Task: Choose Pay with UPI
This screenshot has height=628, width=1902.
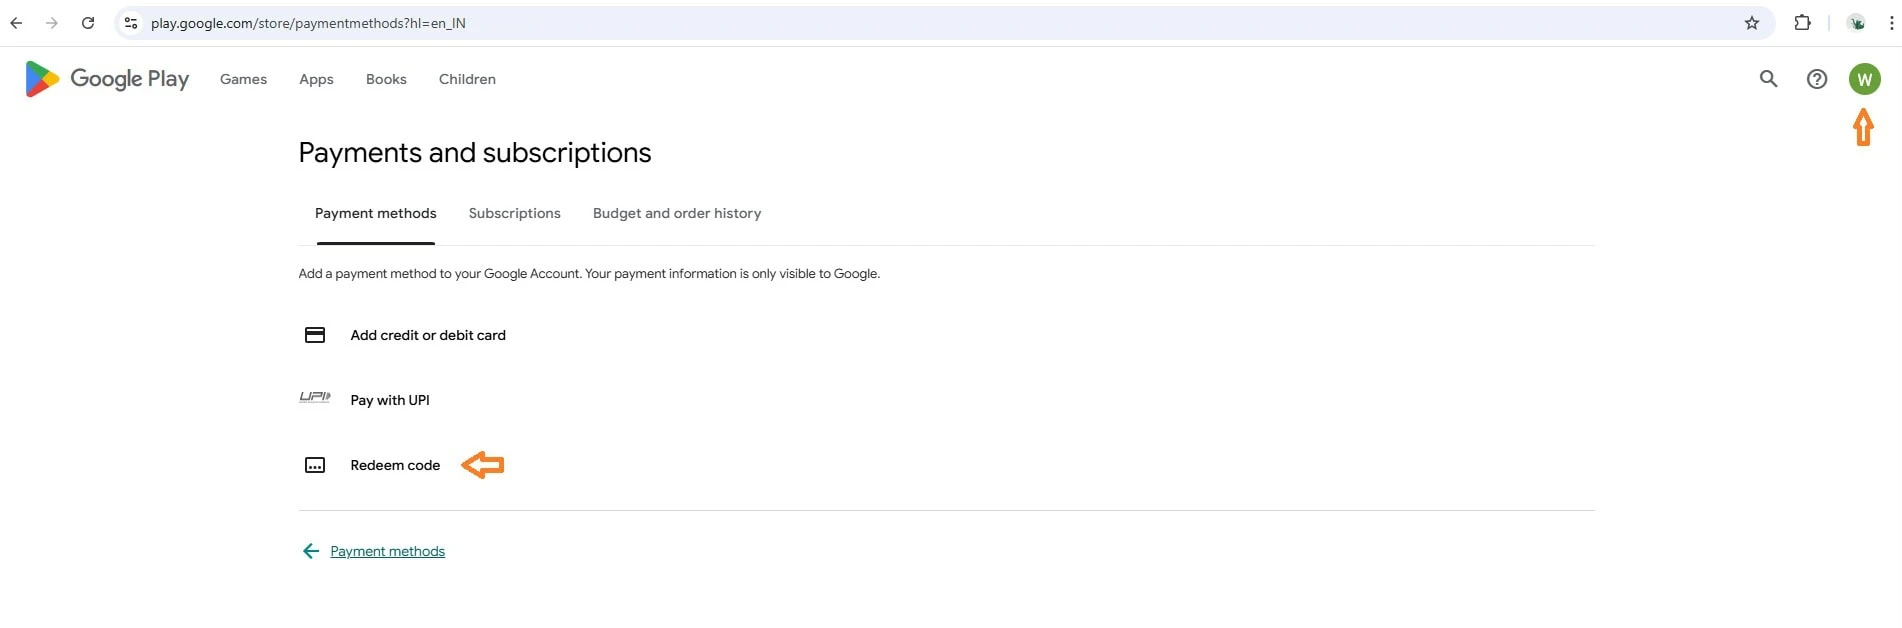Action: tap(390, 400)
